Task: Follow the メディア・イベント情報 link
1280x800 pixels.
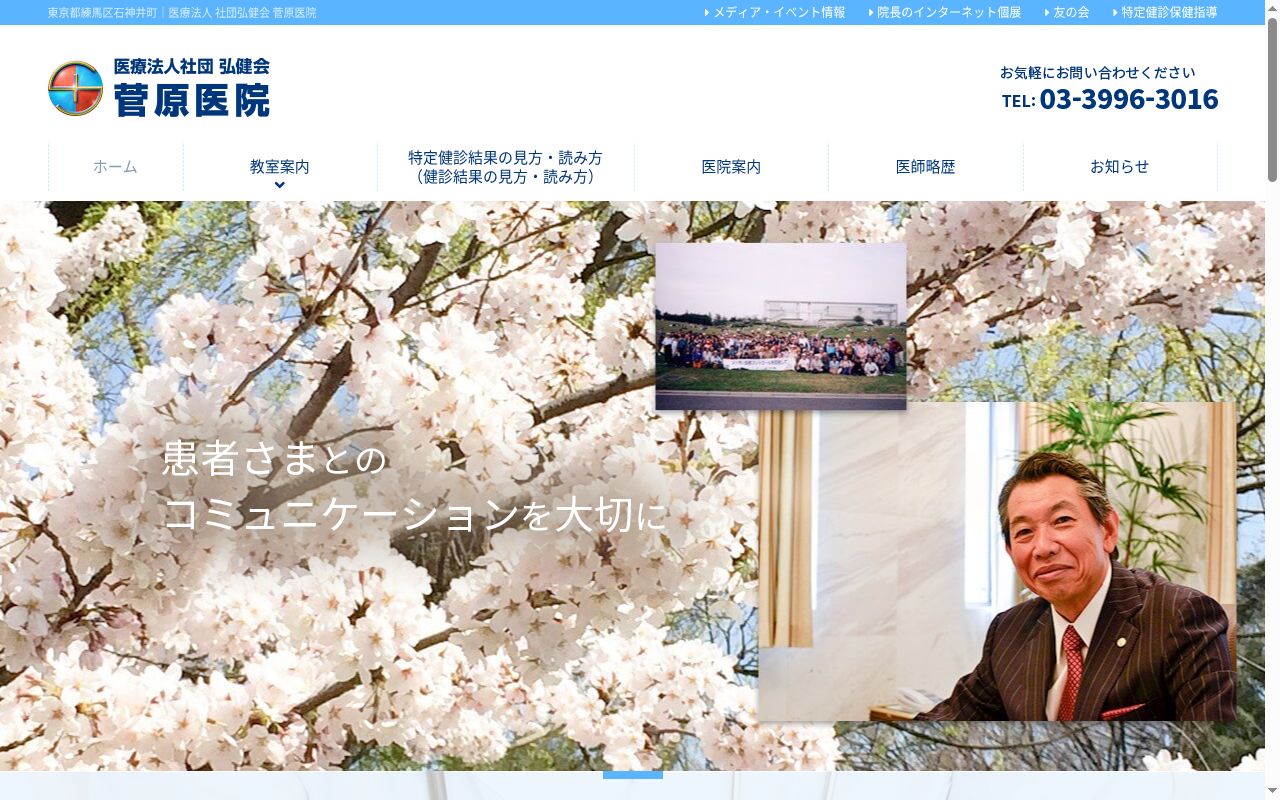Action: [x=775, y=12]
